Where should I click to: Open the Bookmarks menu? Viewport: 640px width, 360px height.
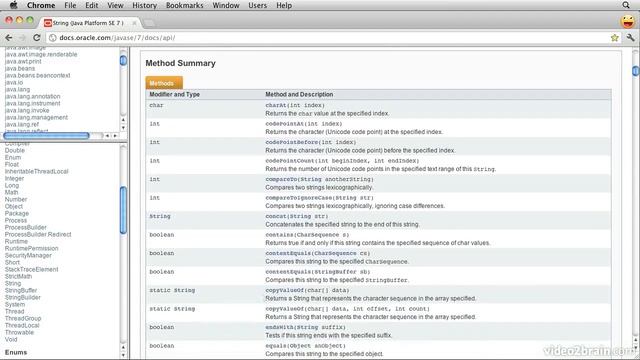(x=184, y=5)
